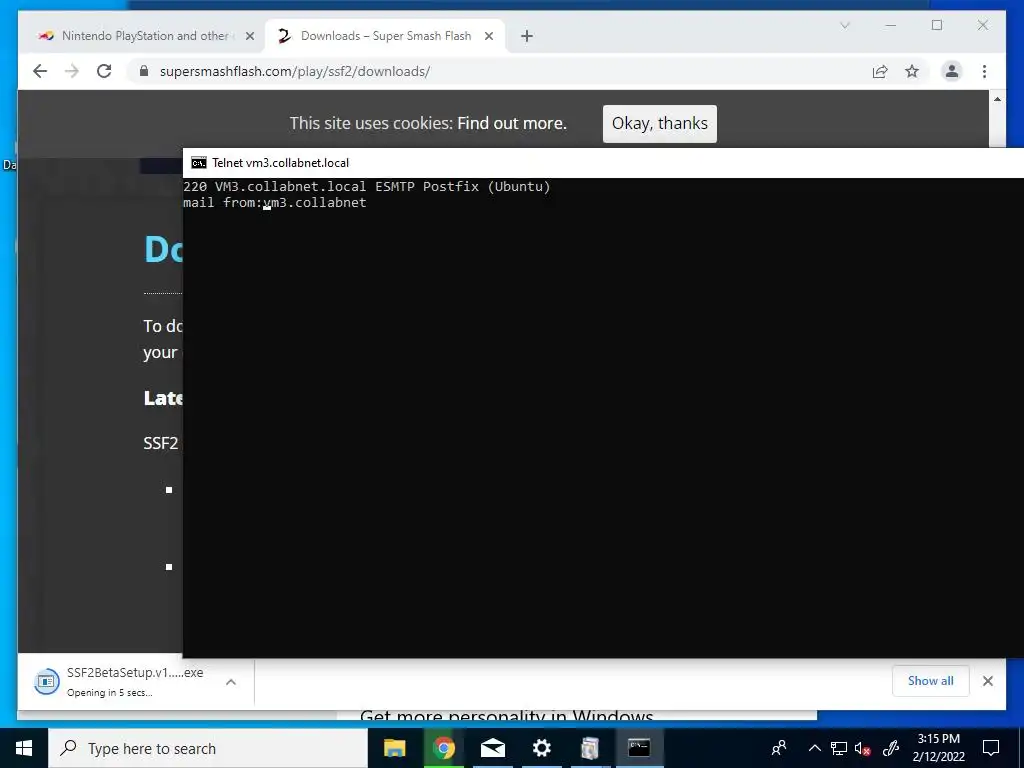Open File Explorer from the taskbar

(394, 748)
